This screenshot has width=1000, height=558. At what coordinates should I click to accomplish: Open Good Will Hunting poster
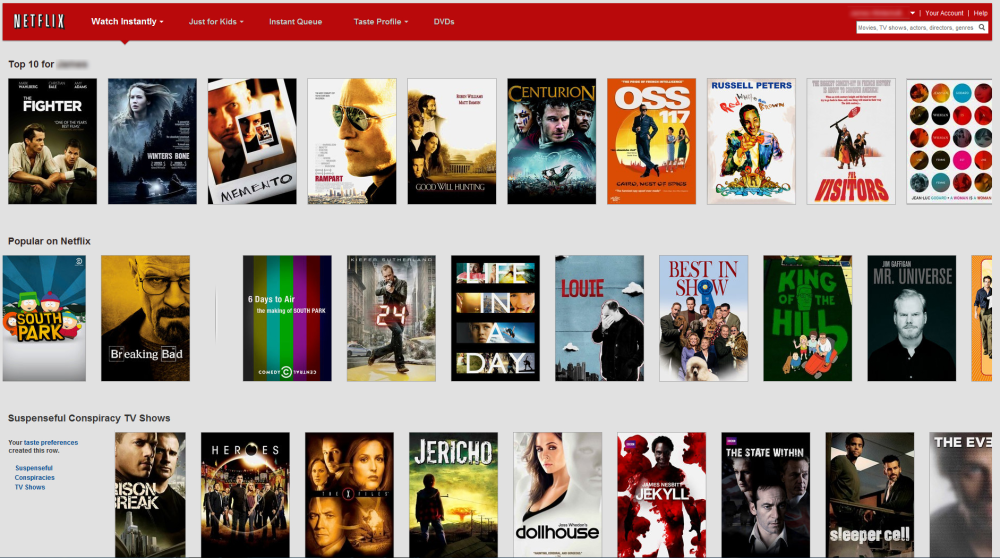coord(452,141)
